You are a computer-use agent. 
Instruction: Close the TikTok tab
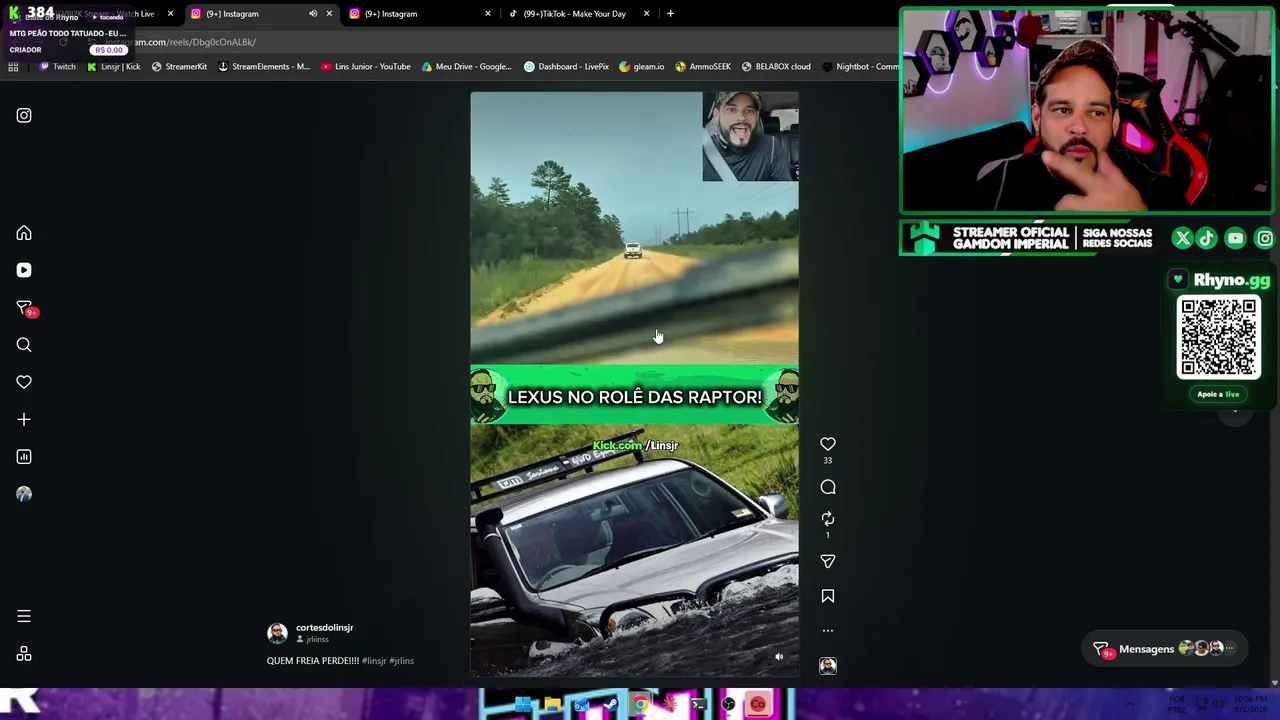pyautogui.click(x=646, y=14)
